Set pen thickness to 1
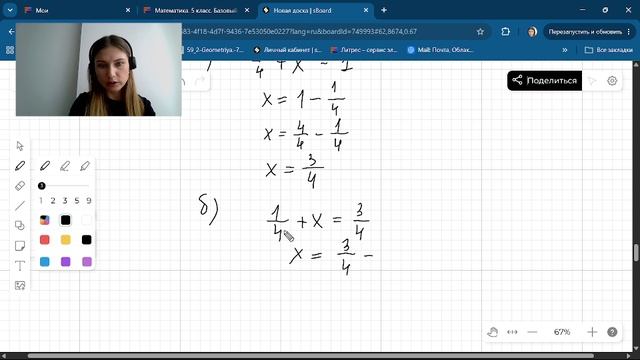 pos(41,200)
